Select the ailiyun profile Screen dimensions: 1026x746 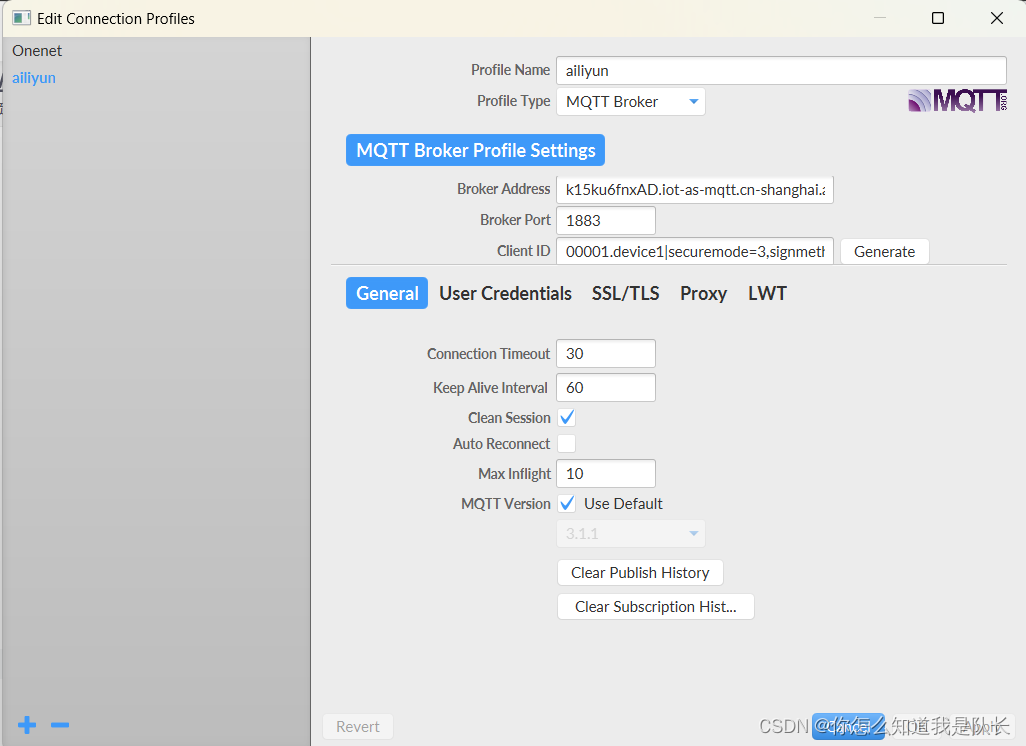(x=33, y=77)
